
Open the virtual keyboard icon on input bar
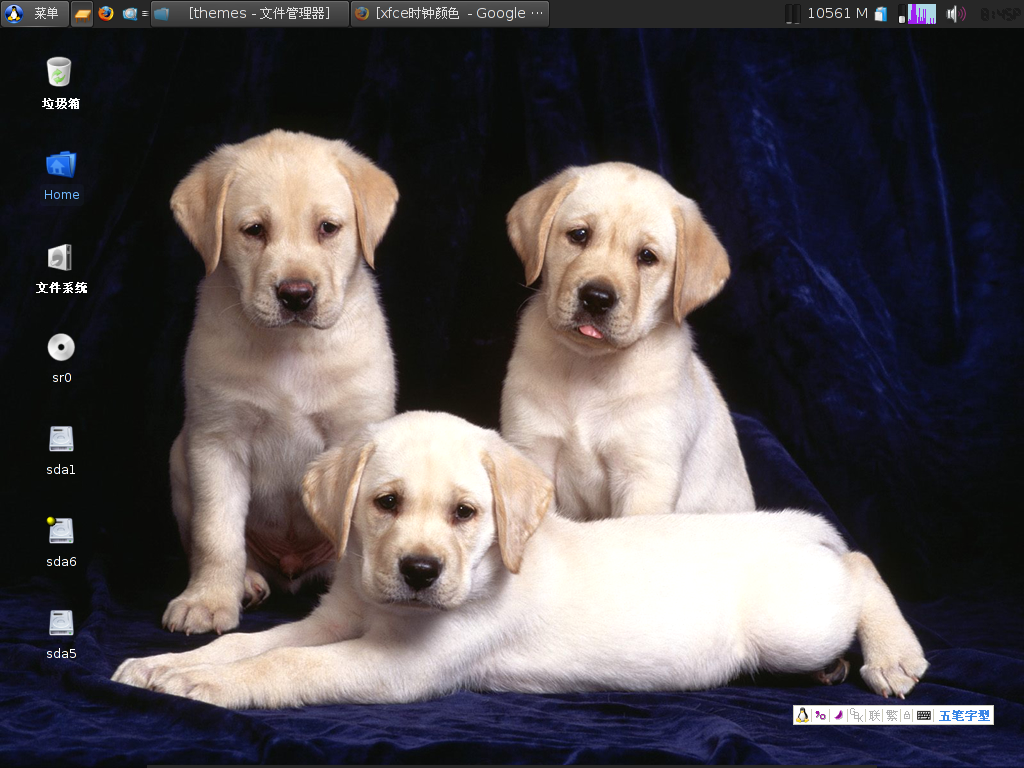924,715
